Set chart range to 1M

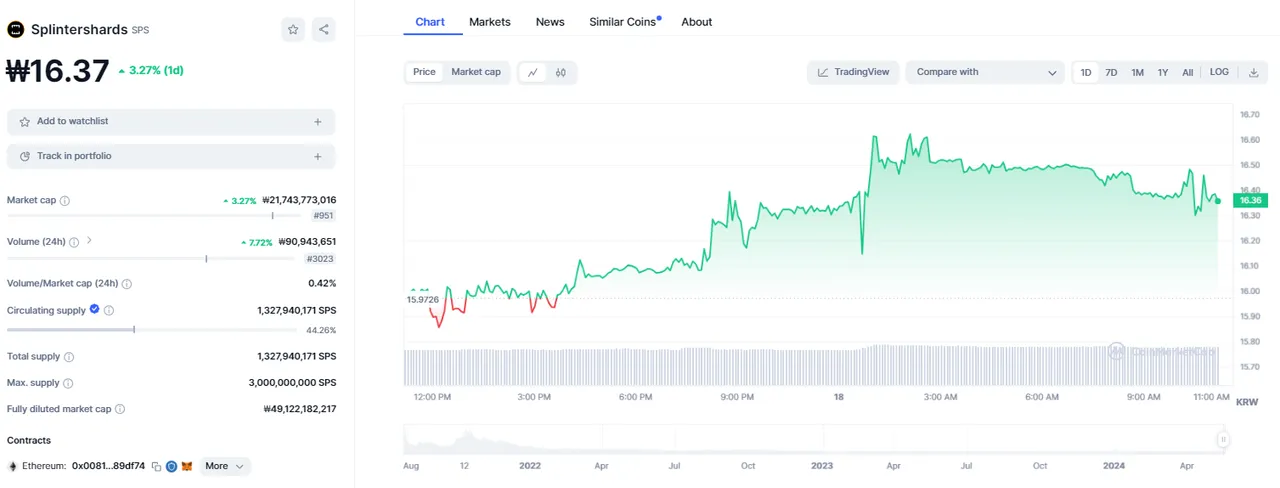[1137, 72]
